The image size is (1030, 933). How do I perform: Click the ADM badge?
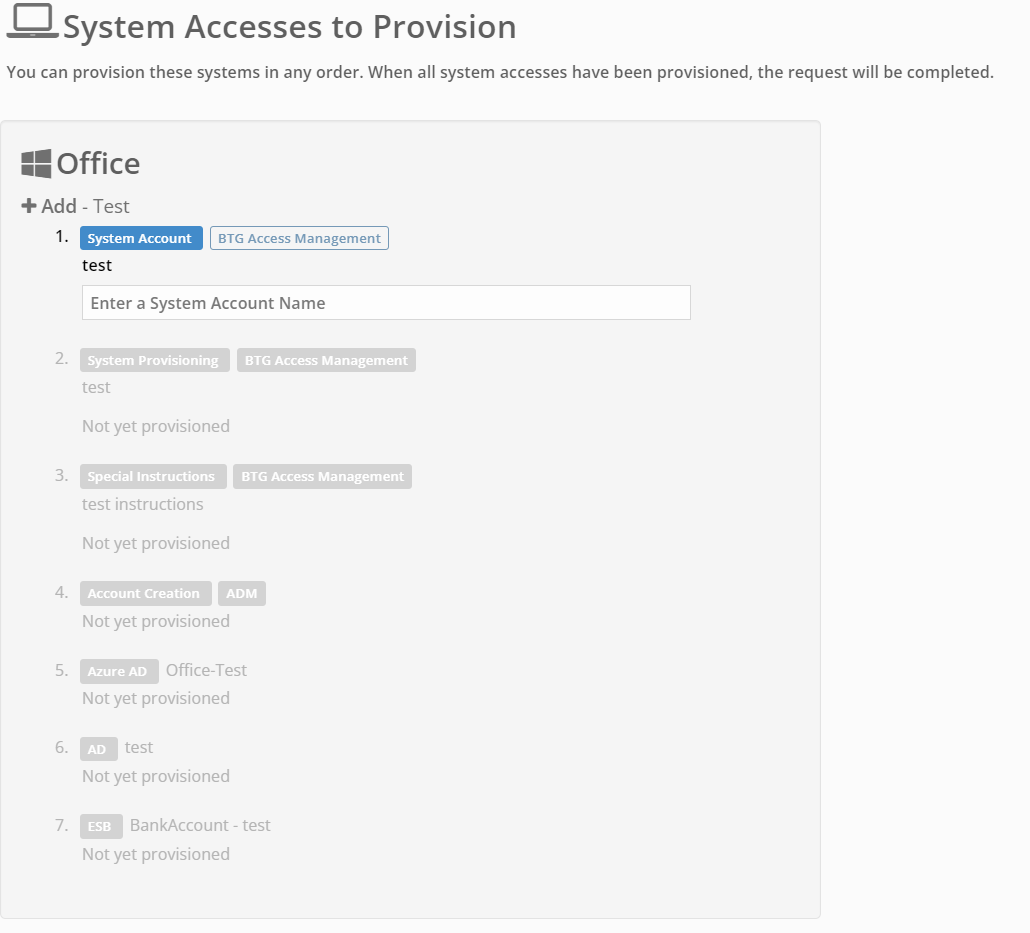tap(242, 594)
